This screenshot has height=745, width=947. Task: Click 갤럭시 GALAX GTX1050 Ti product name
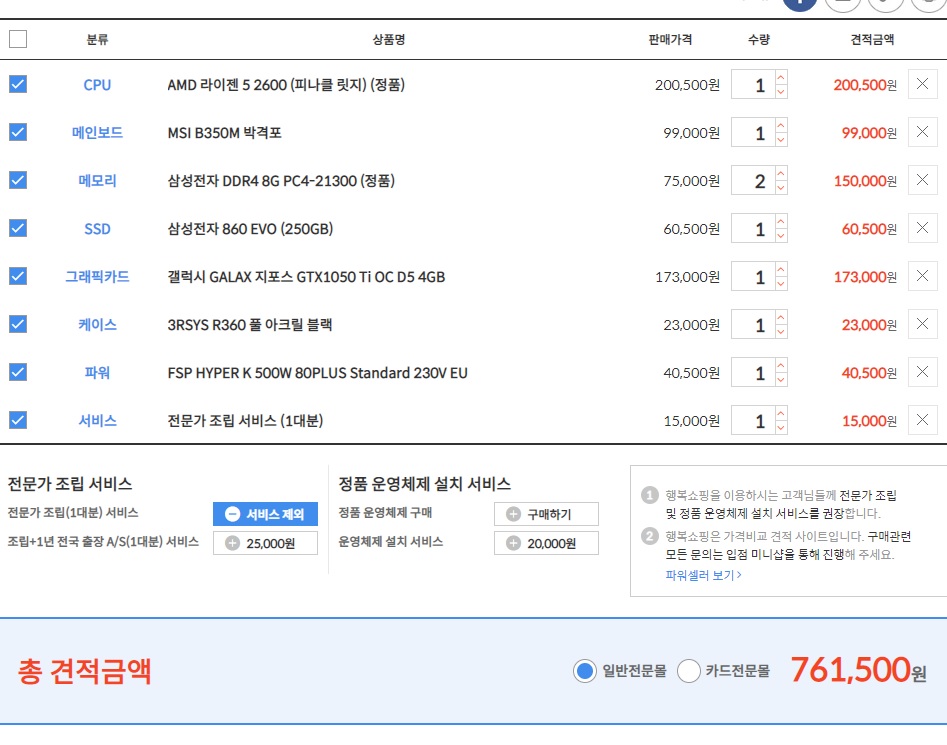[306, 277]
